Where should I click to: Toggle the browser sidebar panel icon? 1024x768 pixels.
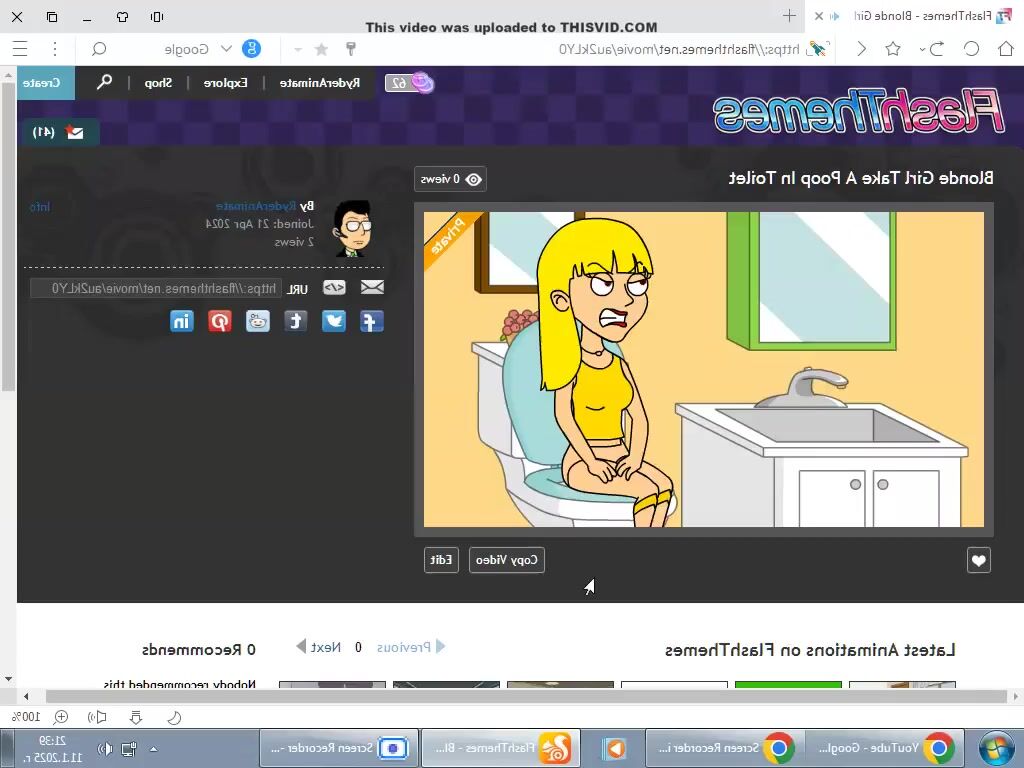(157, 16)
